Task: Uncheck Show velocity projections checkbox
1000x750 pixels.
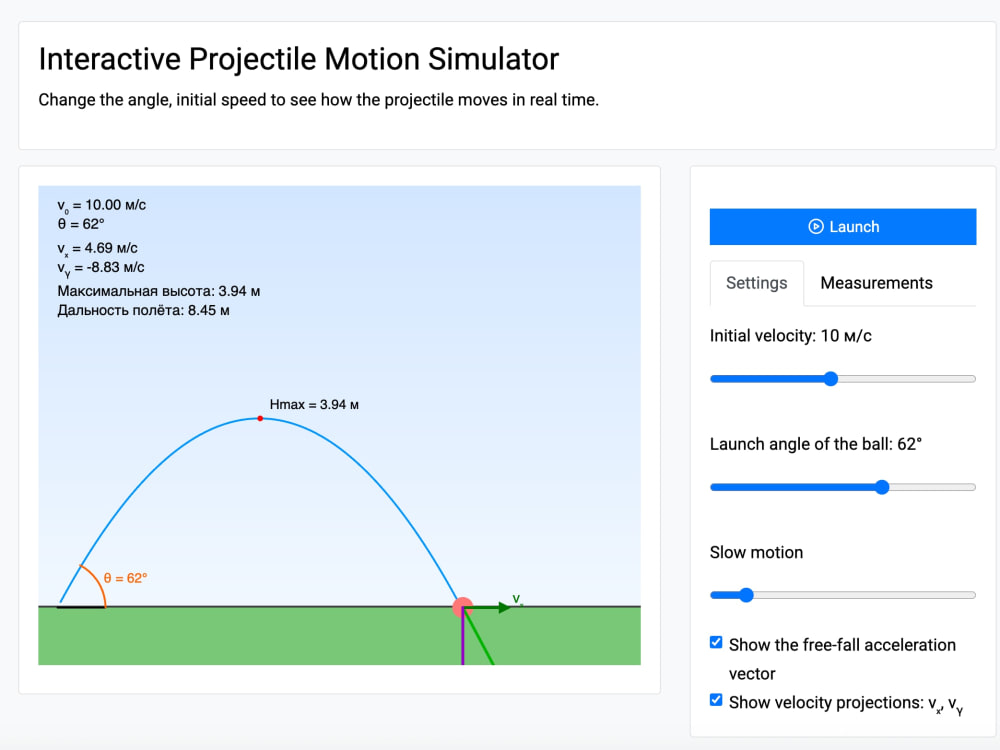Action: (716, 700)
